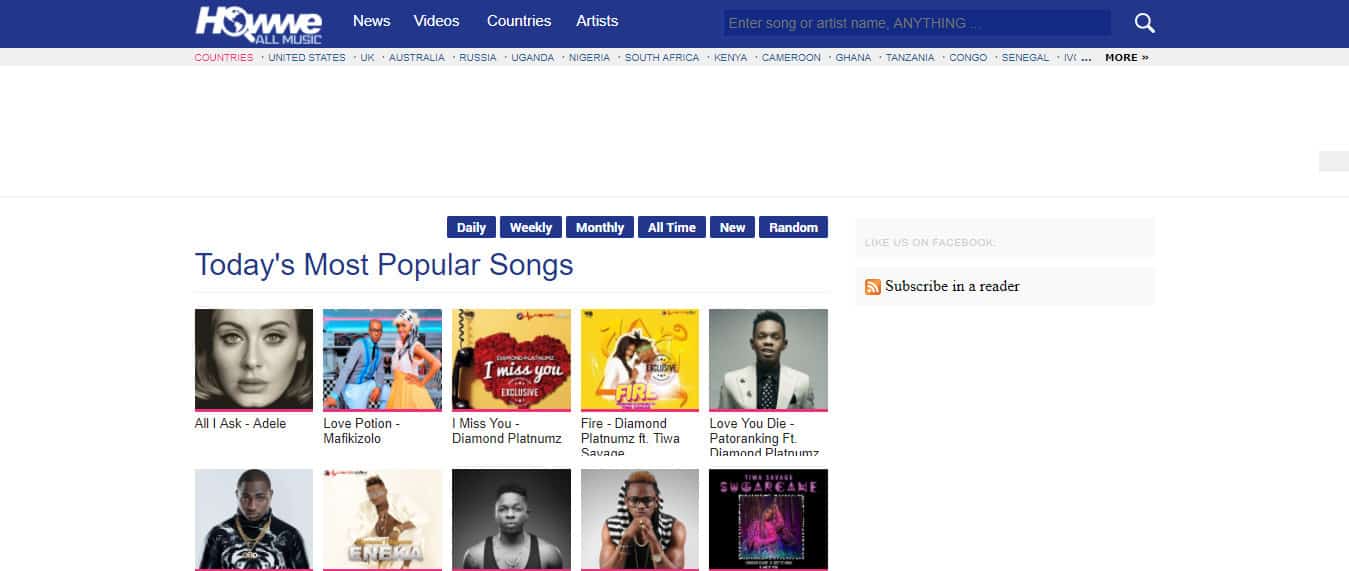Viewport: 1349px width, 571px height.
Task: Focus the song or artist search field
Action: (917, 23)
